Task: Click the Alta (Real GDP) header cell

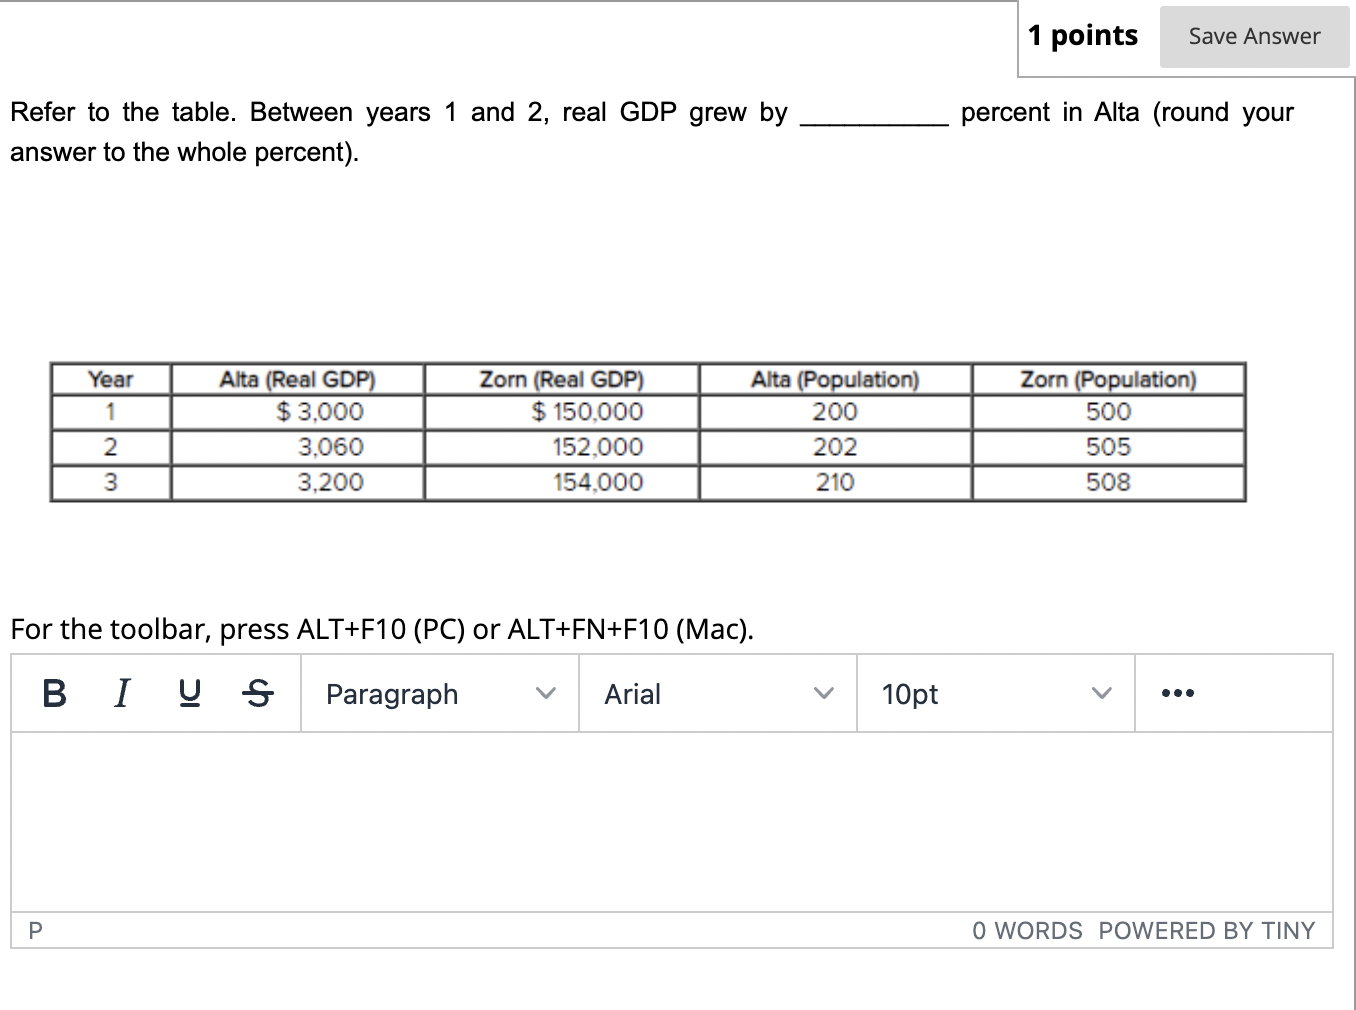Action: coord(297,379)
